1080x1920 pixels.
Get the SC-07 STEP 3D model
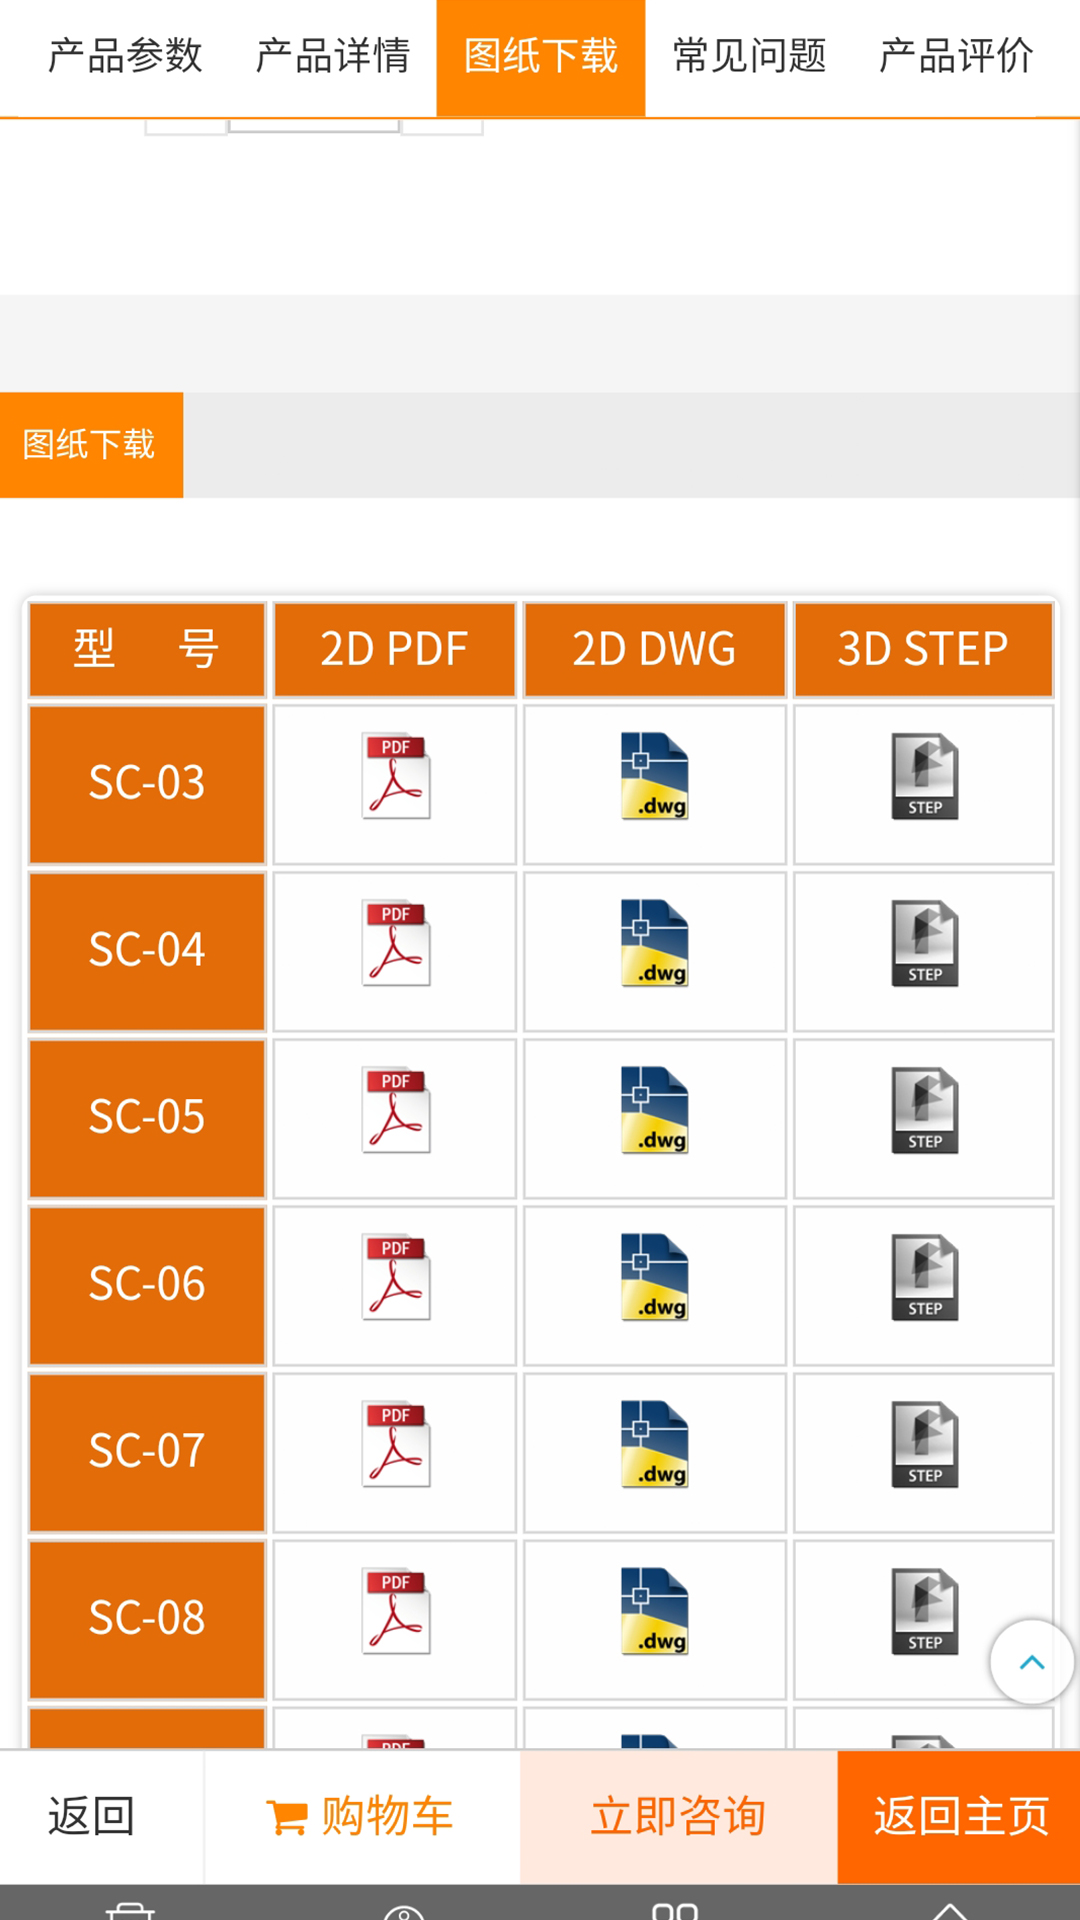(x=924, y=1445)
